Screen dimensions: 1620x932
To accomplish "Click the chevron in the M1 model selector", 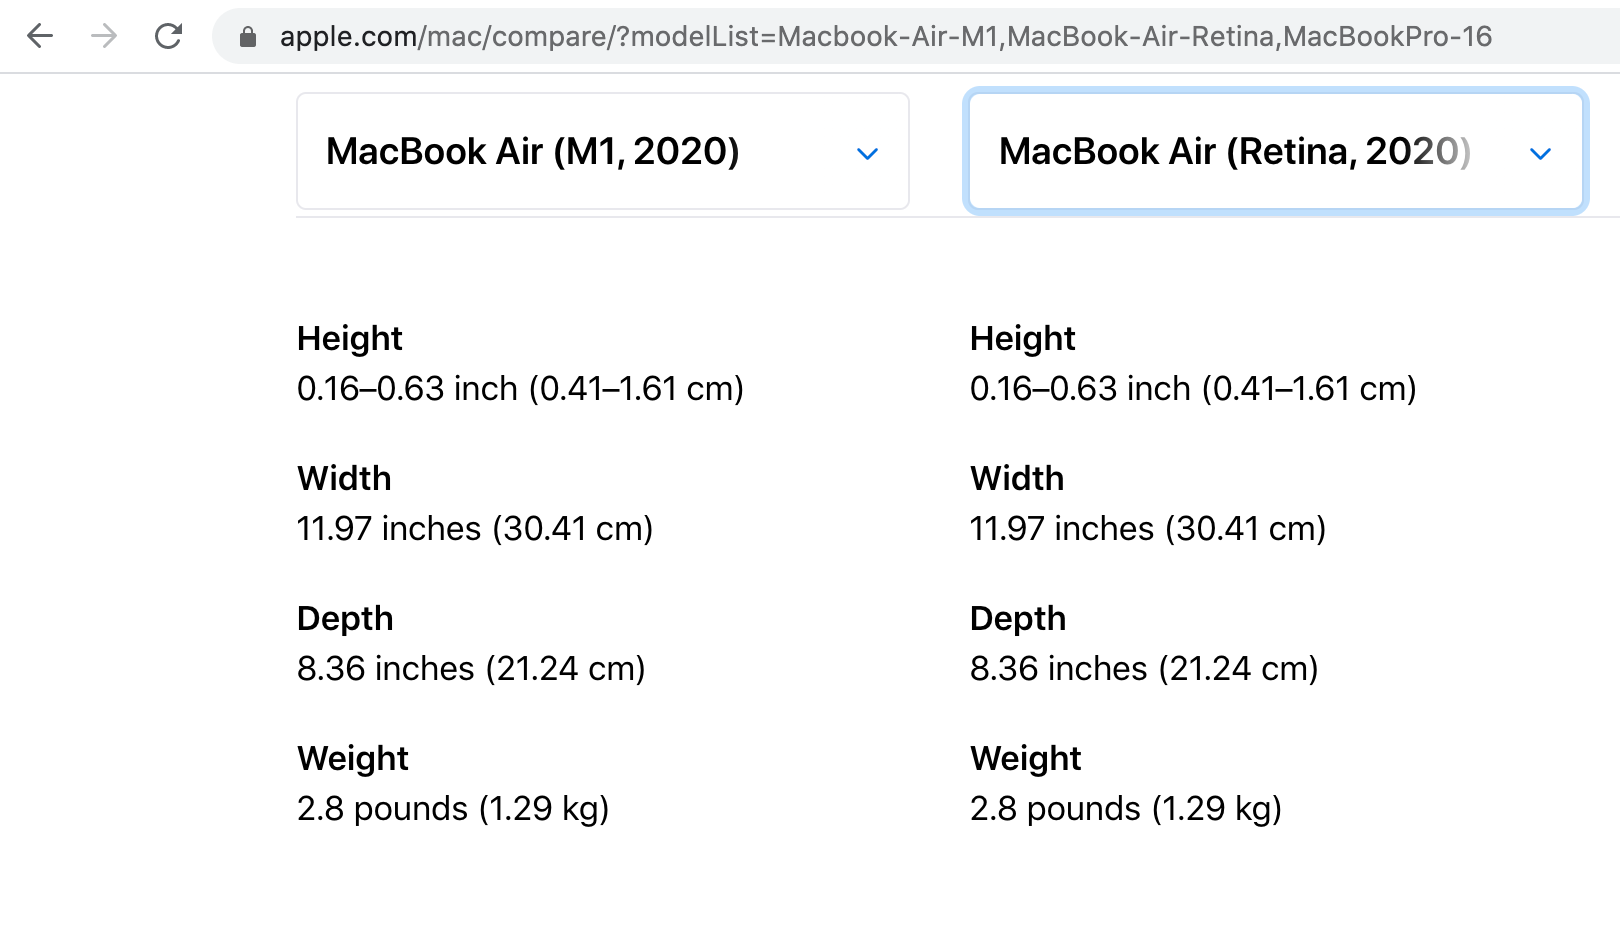I will point(867,154).
